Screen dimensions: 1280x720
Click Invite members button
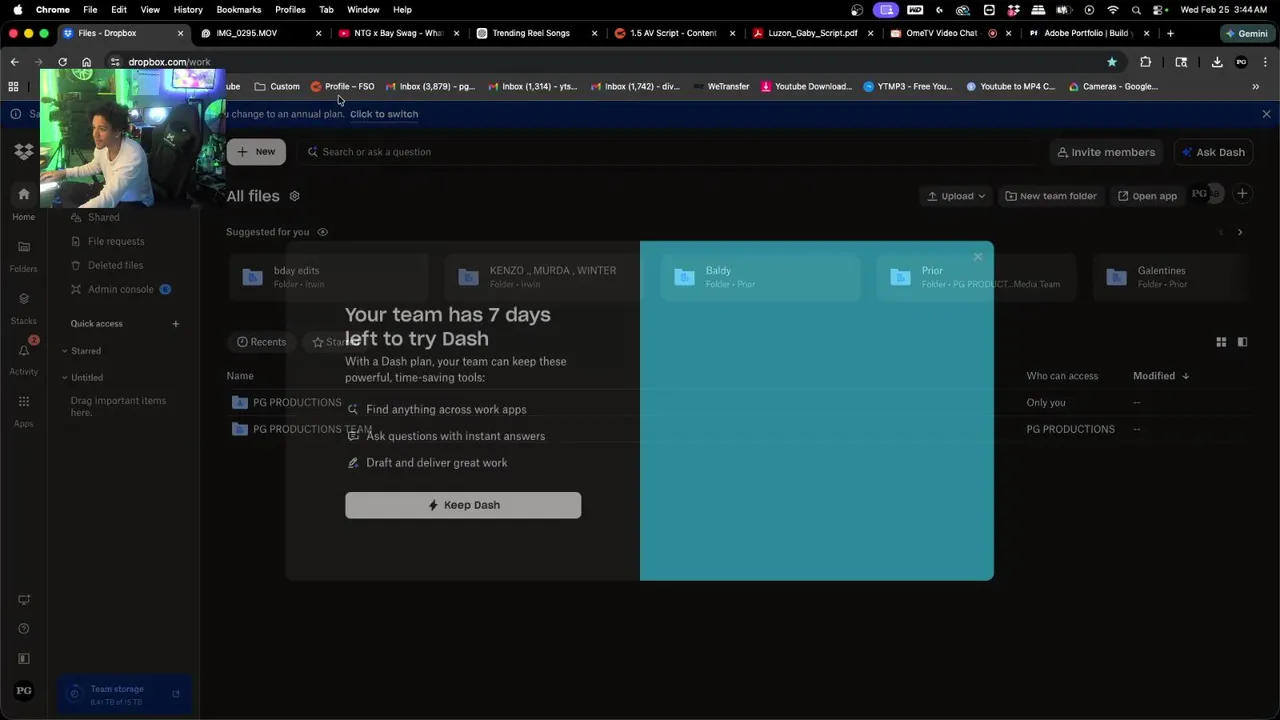coord(1106,152)
